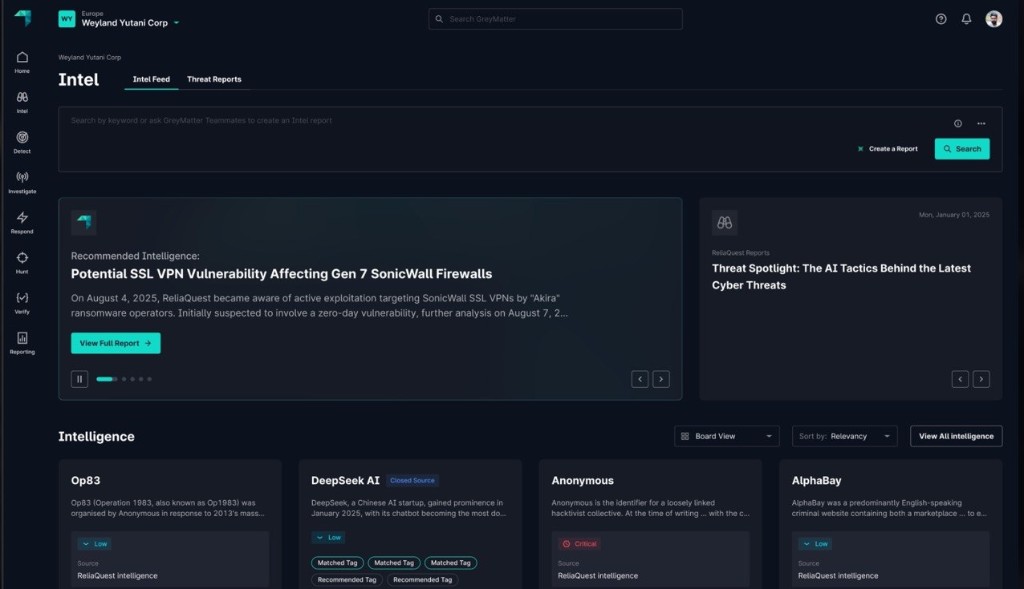Open the help question mark icon
Screen dimensions: 1024x589
(940, 19)
